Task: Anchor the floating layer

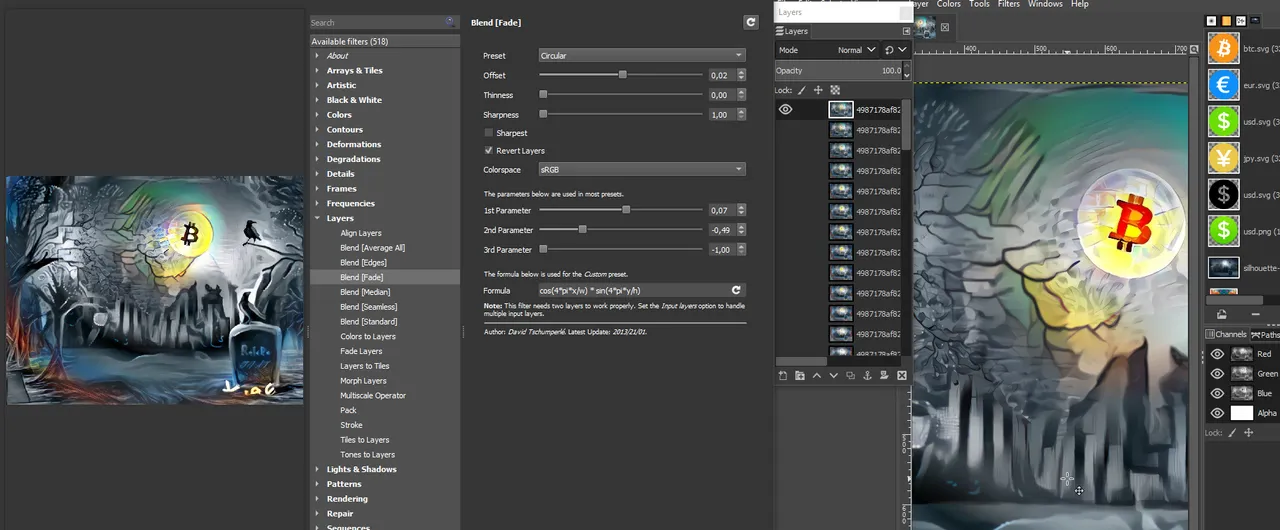Action: click(868, 375)
